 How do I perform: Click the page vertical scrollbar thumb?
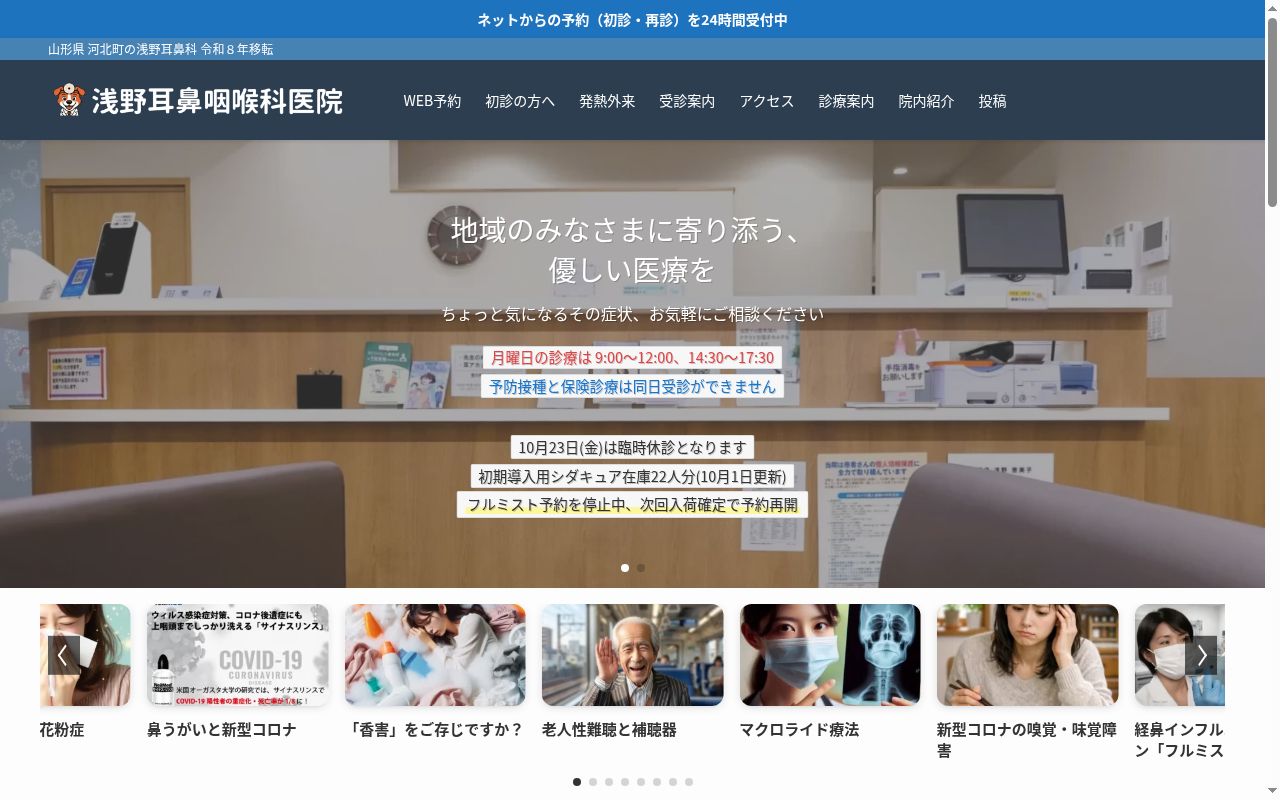click(1272, 113)
